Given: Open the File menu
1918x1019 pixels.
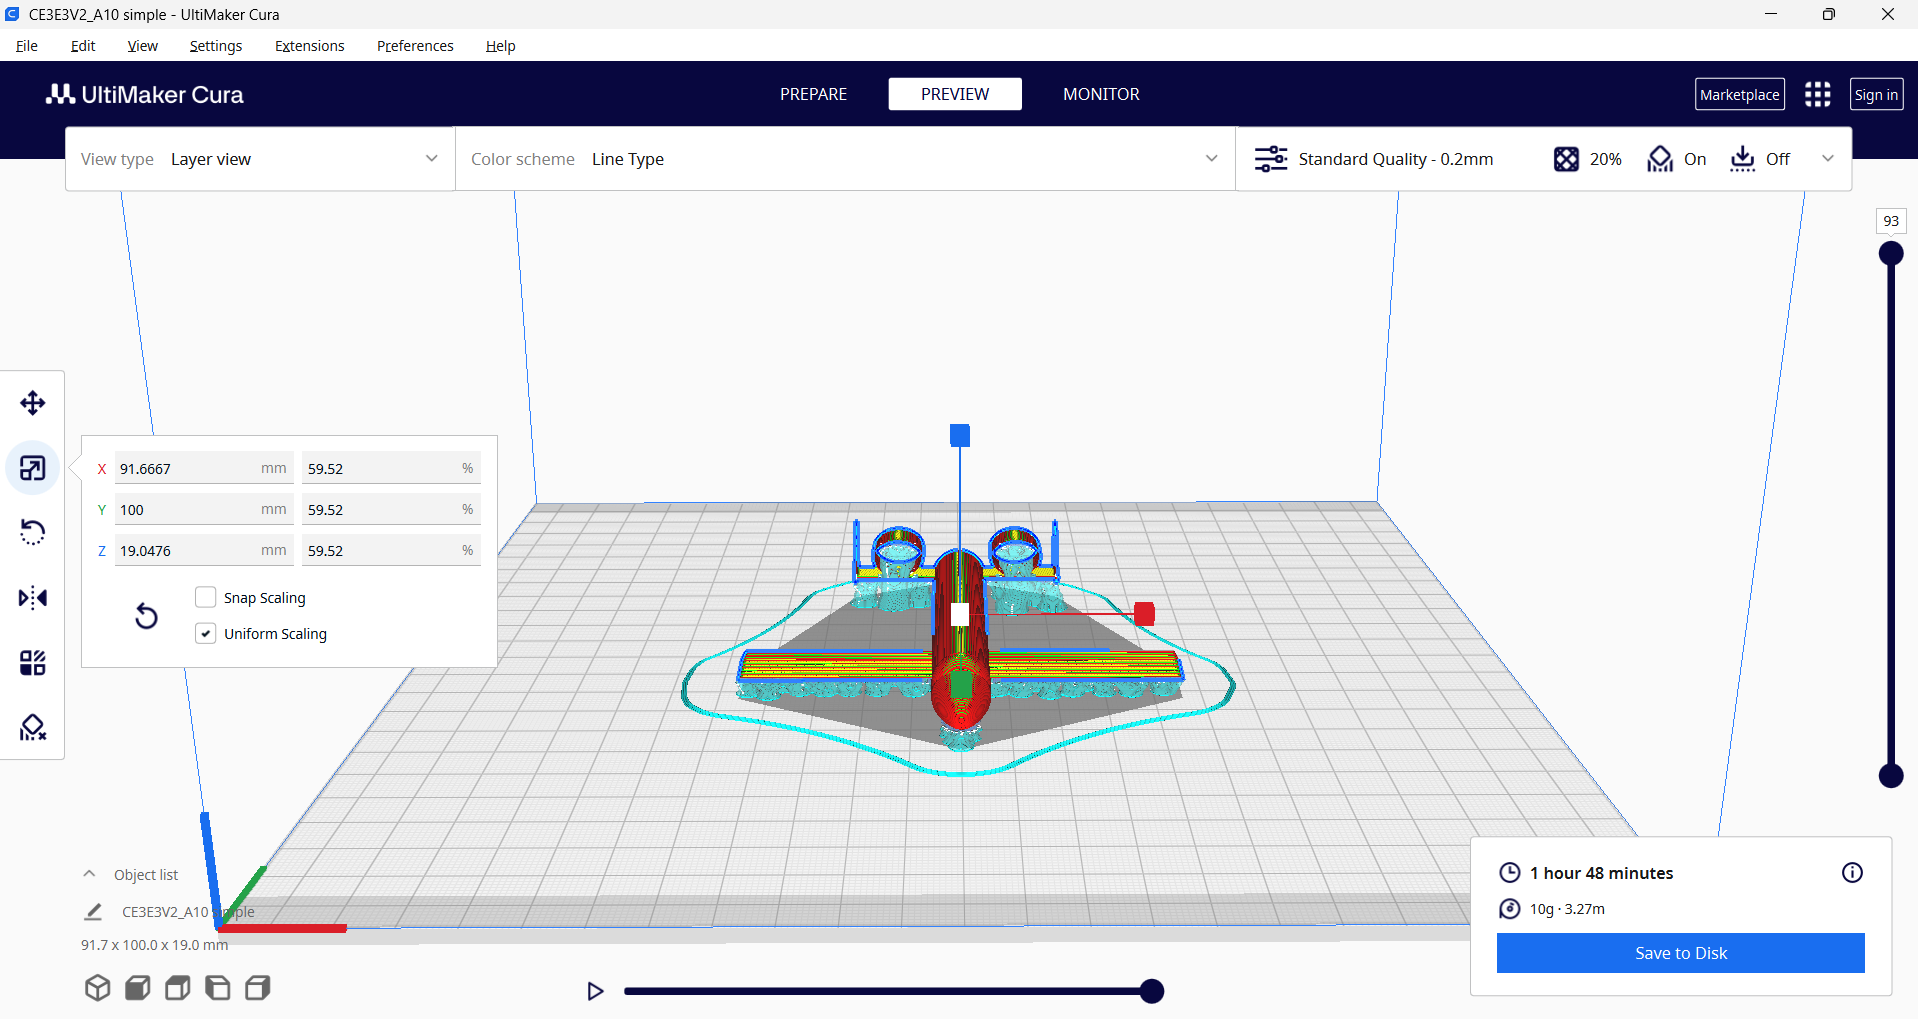Looking at the screenshot, I should (27, 46).
